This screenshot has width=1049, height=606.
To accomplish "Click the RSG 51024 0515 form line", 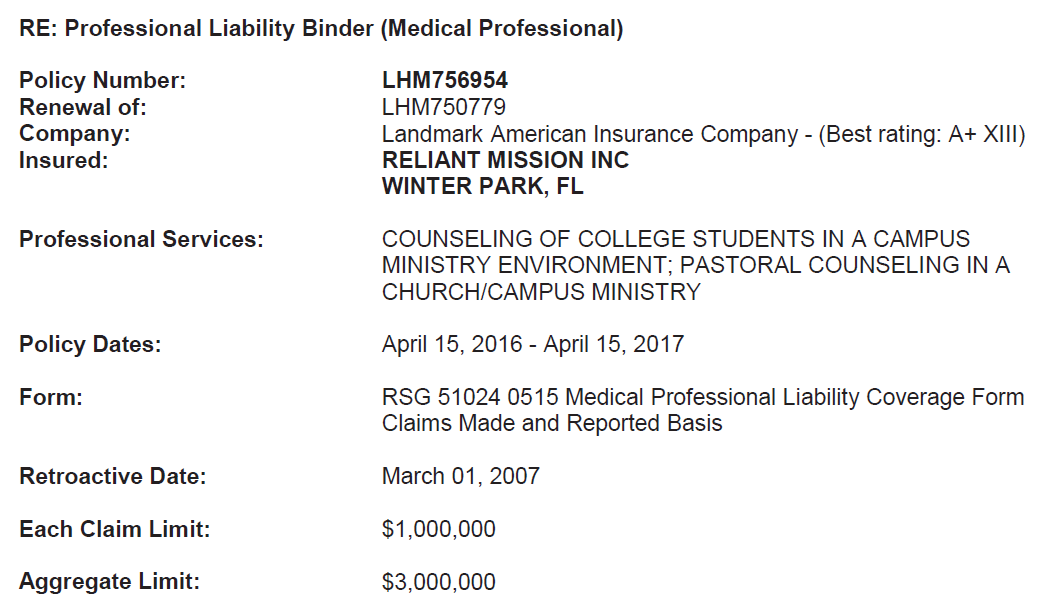I will coord(703,397).
